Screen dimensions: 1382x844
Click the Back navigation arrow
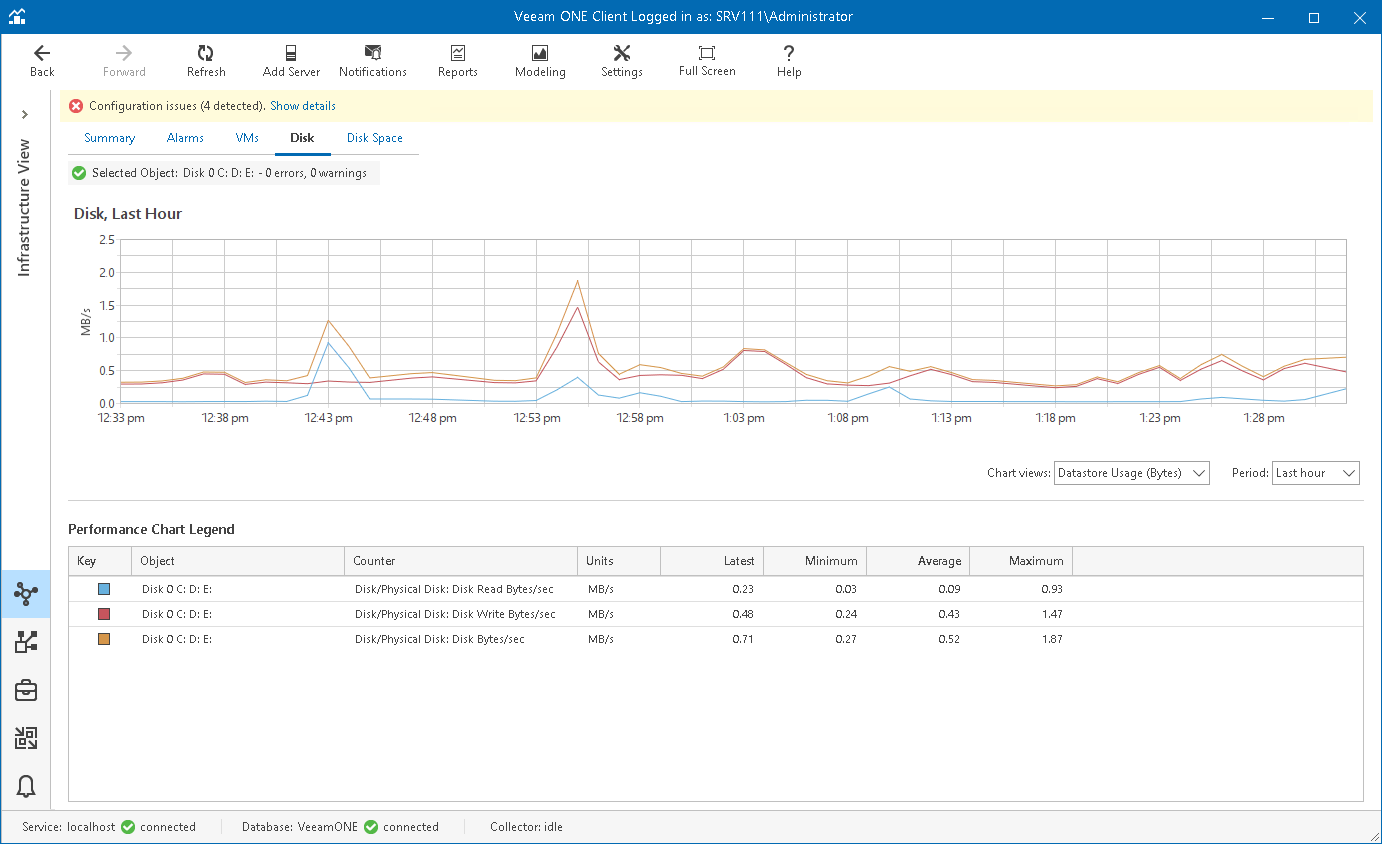(x=42, y=60)
